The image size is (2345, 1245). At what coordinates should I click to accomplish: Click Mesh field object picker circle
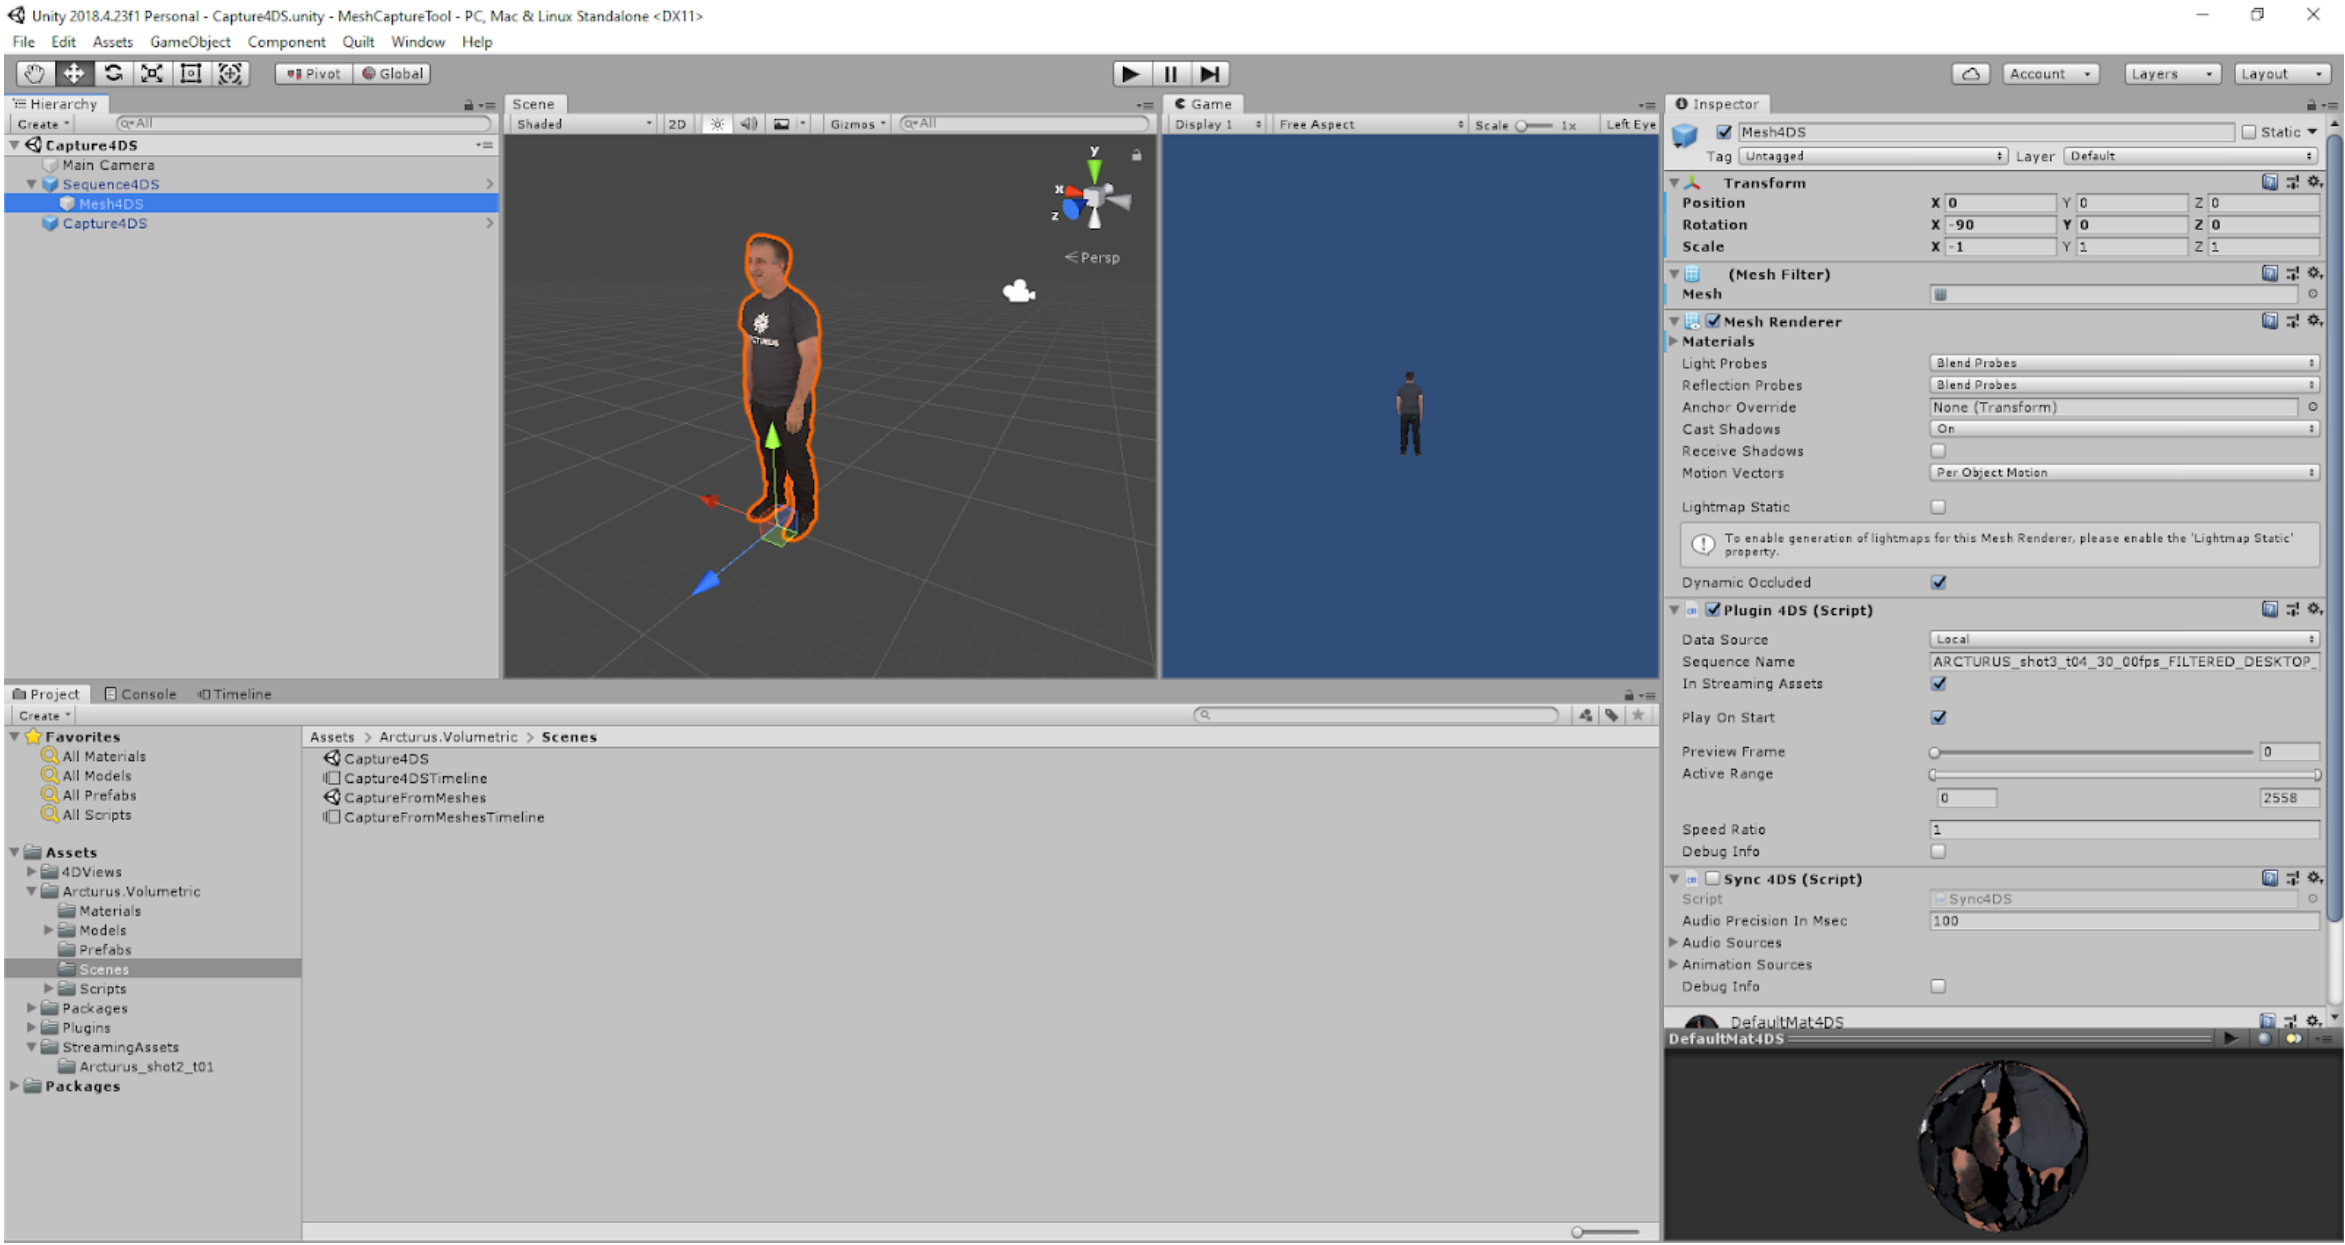pyautogui.click(x=2313, y=294)
